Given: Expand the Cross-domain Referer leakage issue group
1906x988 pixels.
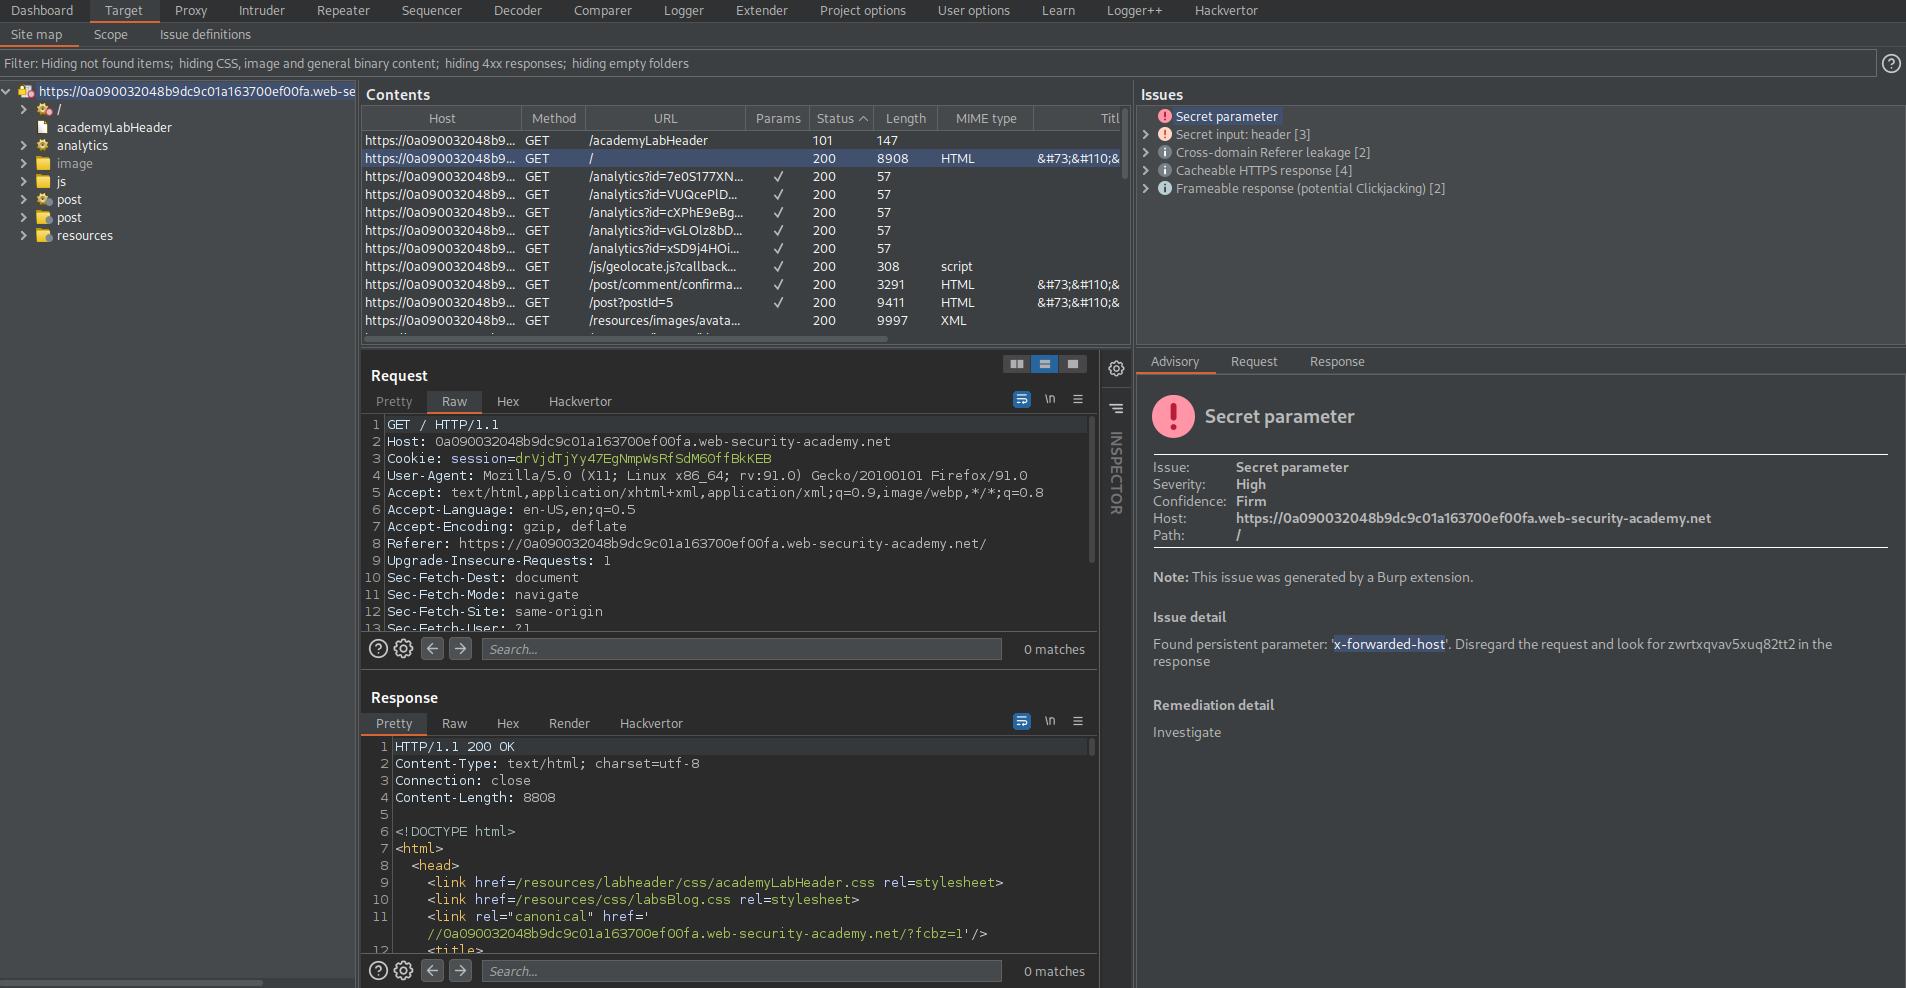Looking at the screenshot, I should click(1146, 152).
